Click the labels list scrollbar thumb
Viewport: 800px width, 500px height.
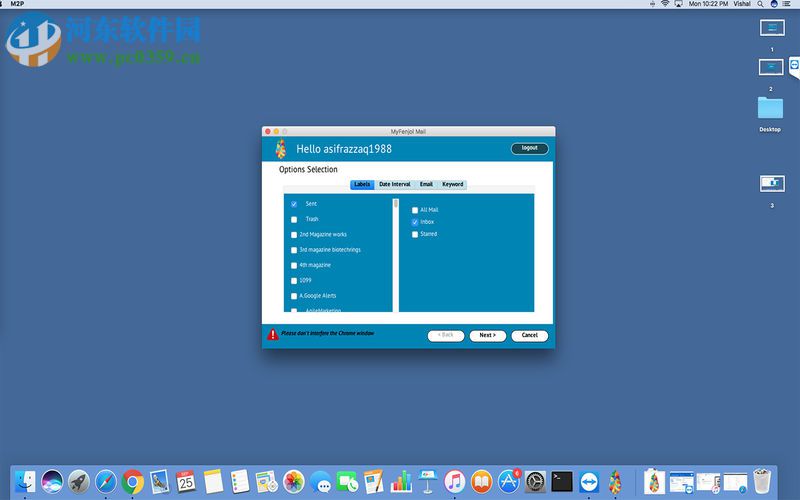point(396,203)
